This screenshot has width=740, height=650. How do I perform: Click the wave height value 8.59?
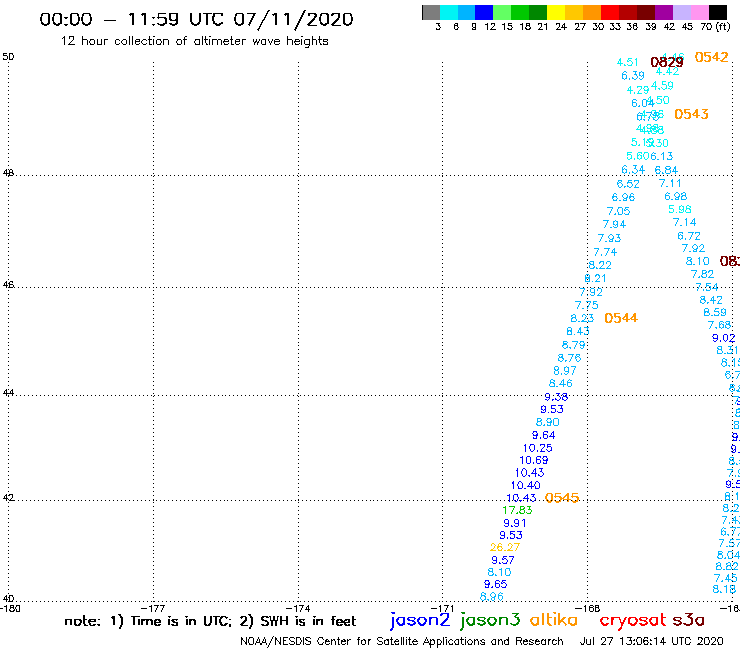click(x=715, y=312)
